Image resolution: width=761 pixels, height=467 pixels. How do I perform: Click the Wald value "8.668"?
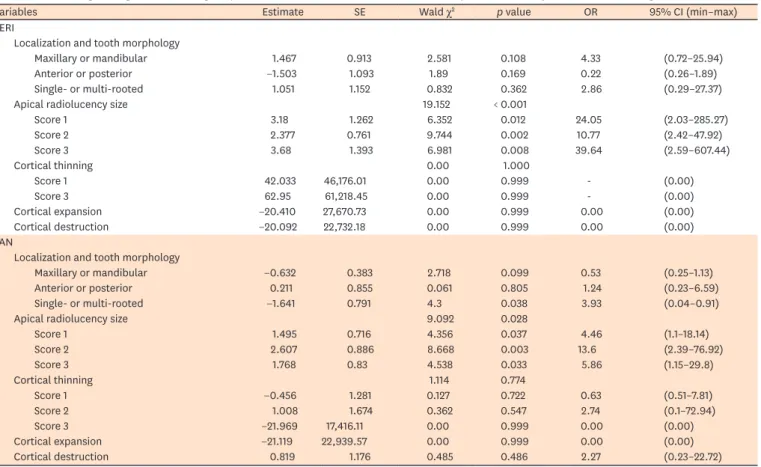pos(440,350)
